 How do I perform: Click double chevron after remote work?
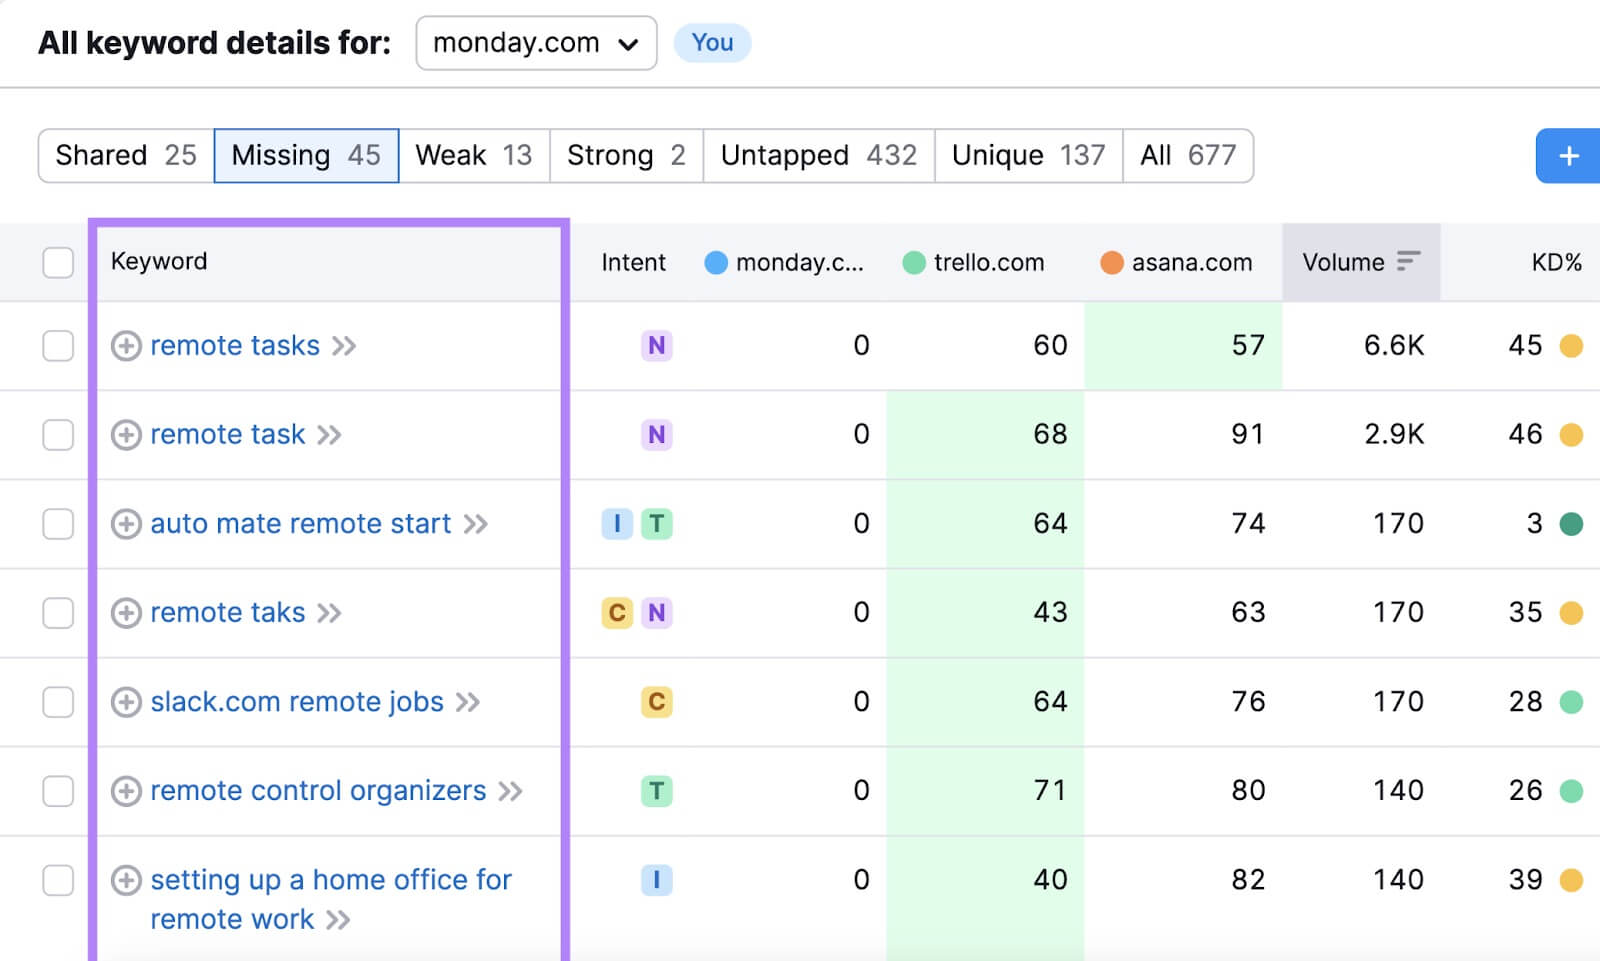coord(338,920)
